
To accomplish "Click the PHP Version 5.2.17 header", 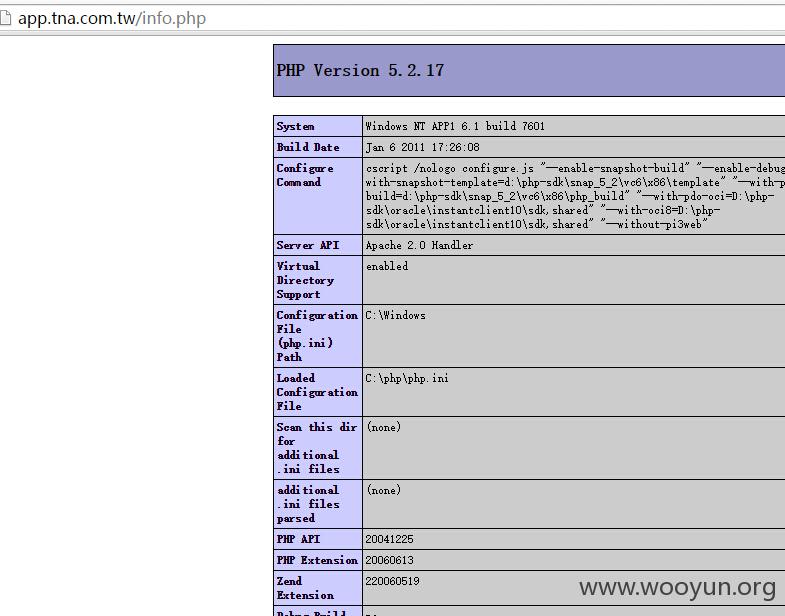I will point(360,71).
